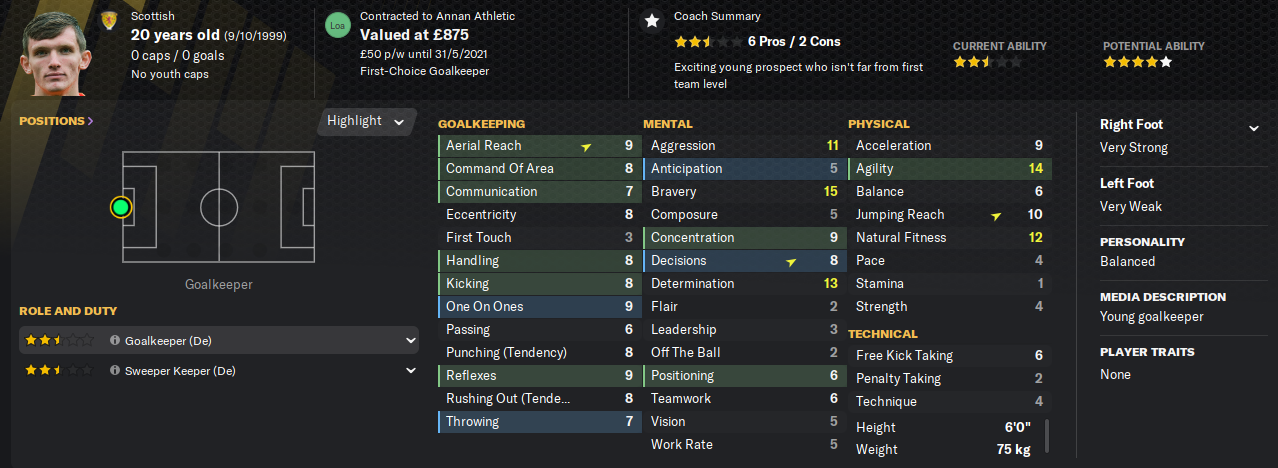This screenshot has width=1278, height=468.
Task: Click the info icon beside Goalkeeper (De)
Action: (x=115, y=341)
